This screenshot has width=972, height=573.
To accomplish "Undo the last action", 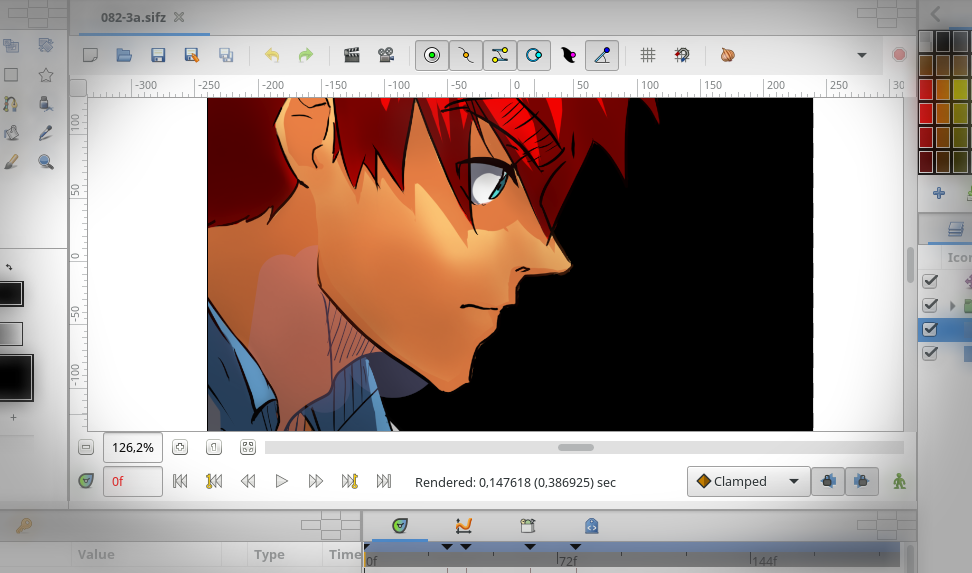I will pyautogui.click(x=272, y=55).
